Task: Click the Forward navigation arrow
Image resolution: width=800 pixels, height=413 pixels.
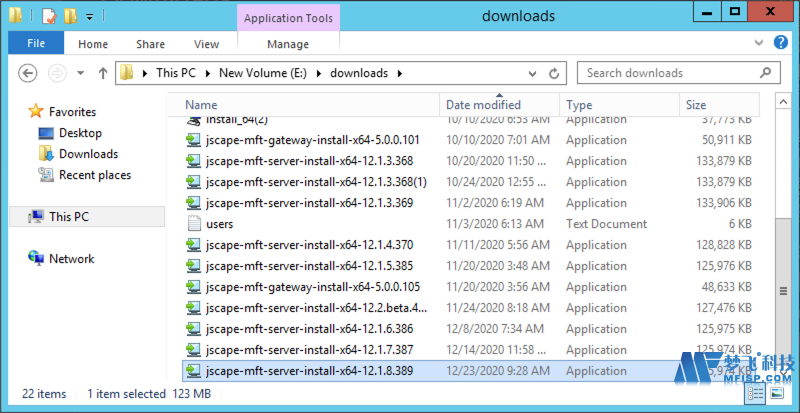Action: [57, 74]
